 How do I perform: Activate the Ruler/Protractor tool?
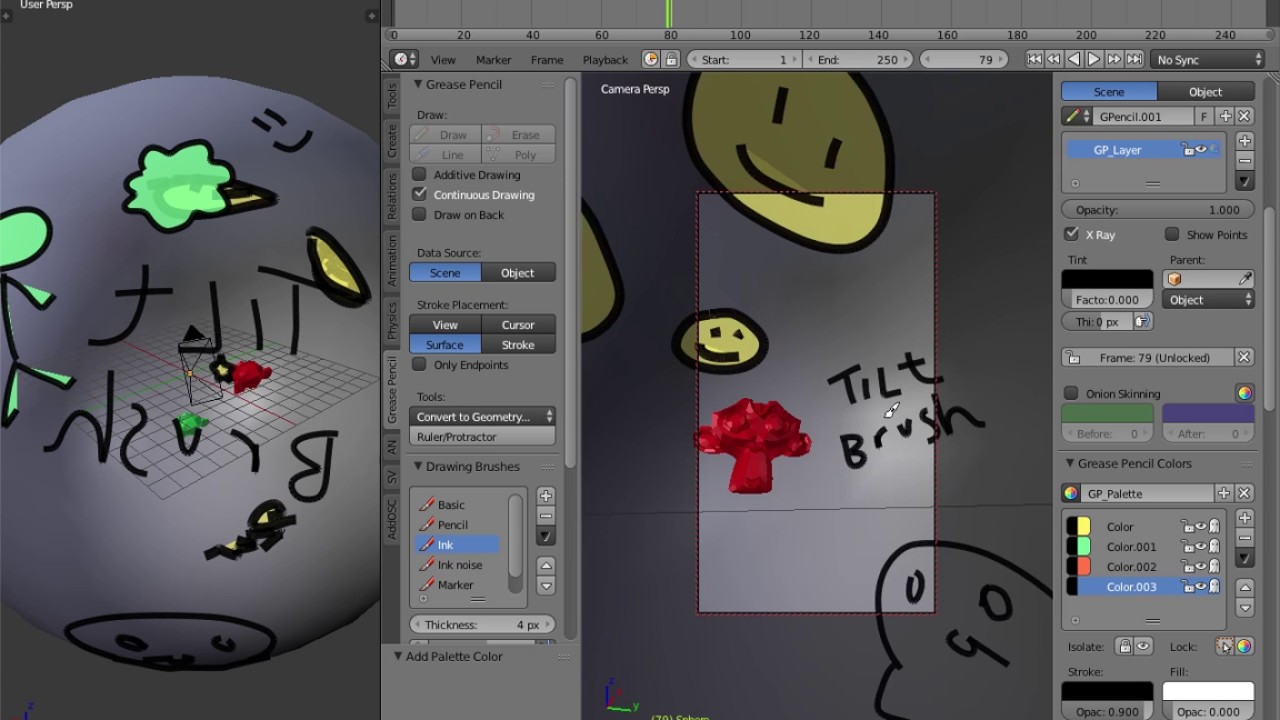(x=482, y=436)
